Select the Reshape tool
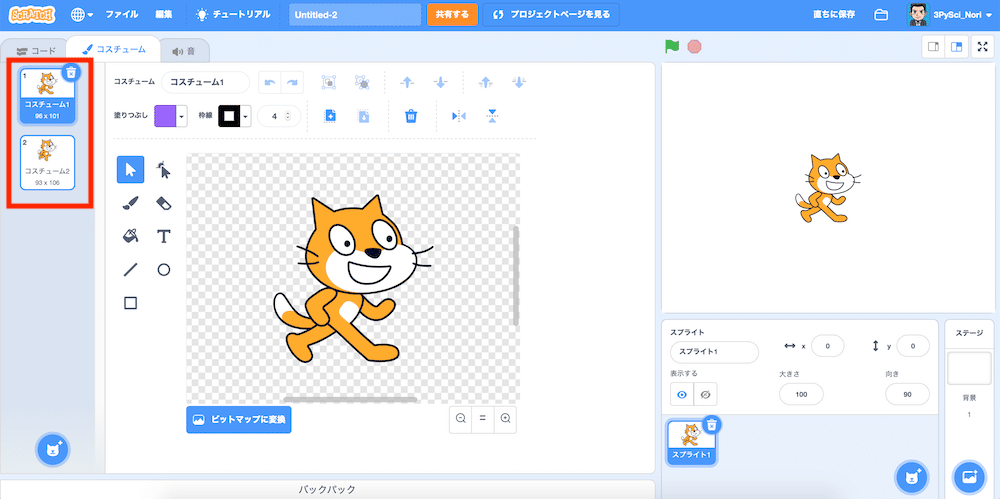Screen dimensions: 1000x499 (164, 170)
